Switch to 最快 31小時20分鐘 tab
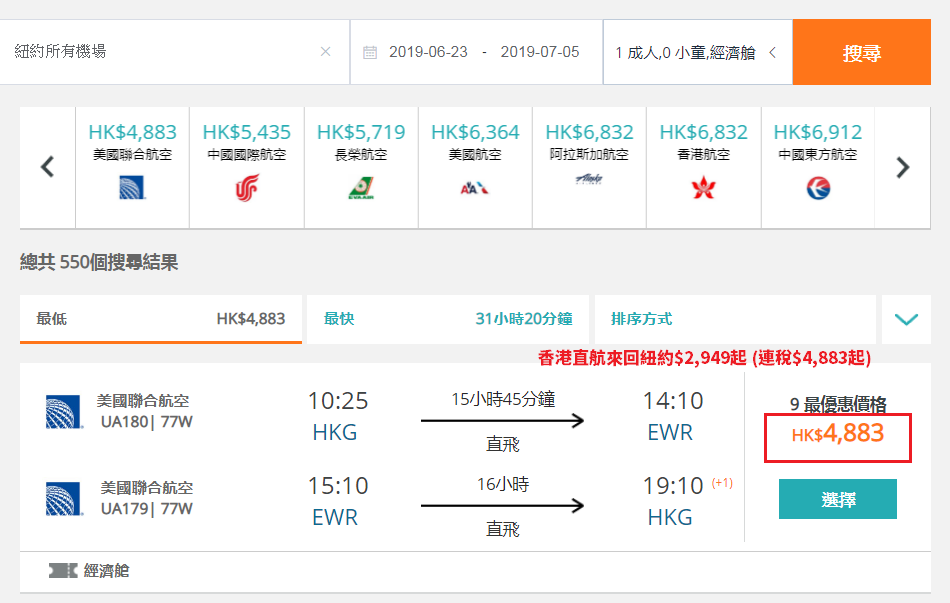The width and height of the screenshot is (950, 603). (x=448, y=319)
